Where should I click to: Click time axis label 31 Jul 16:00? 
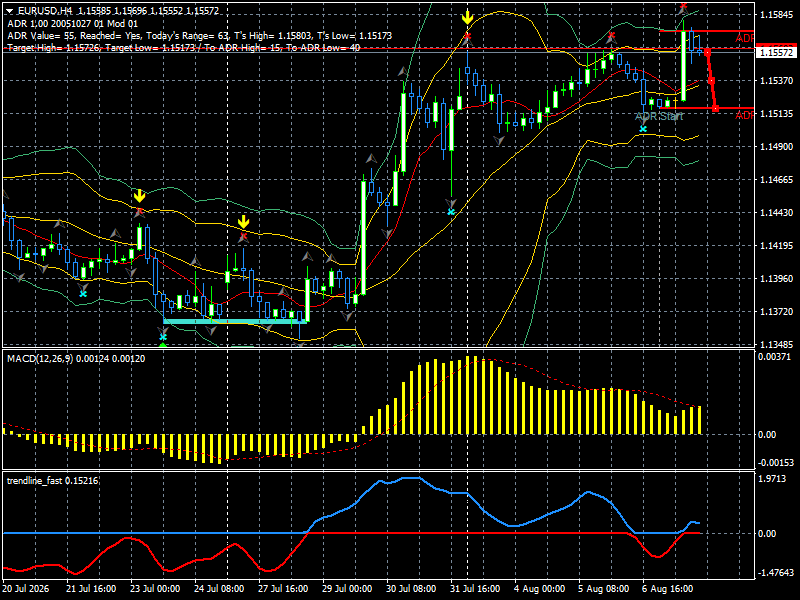475,589
